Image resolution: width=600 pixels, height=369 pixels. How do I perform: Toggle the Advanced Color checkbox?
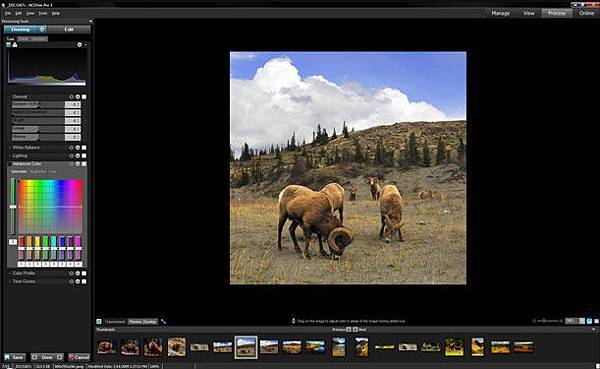(84, 164)
